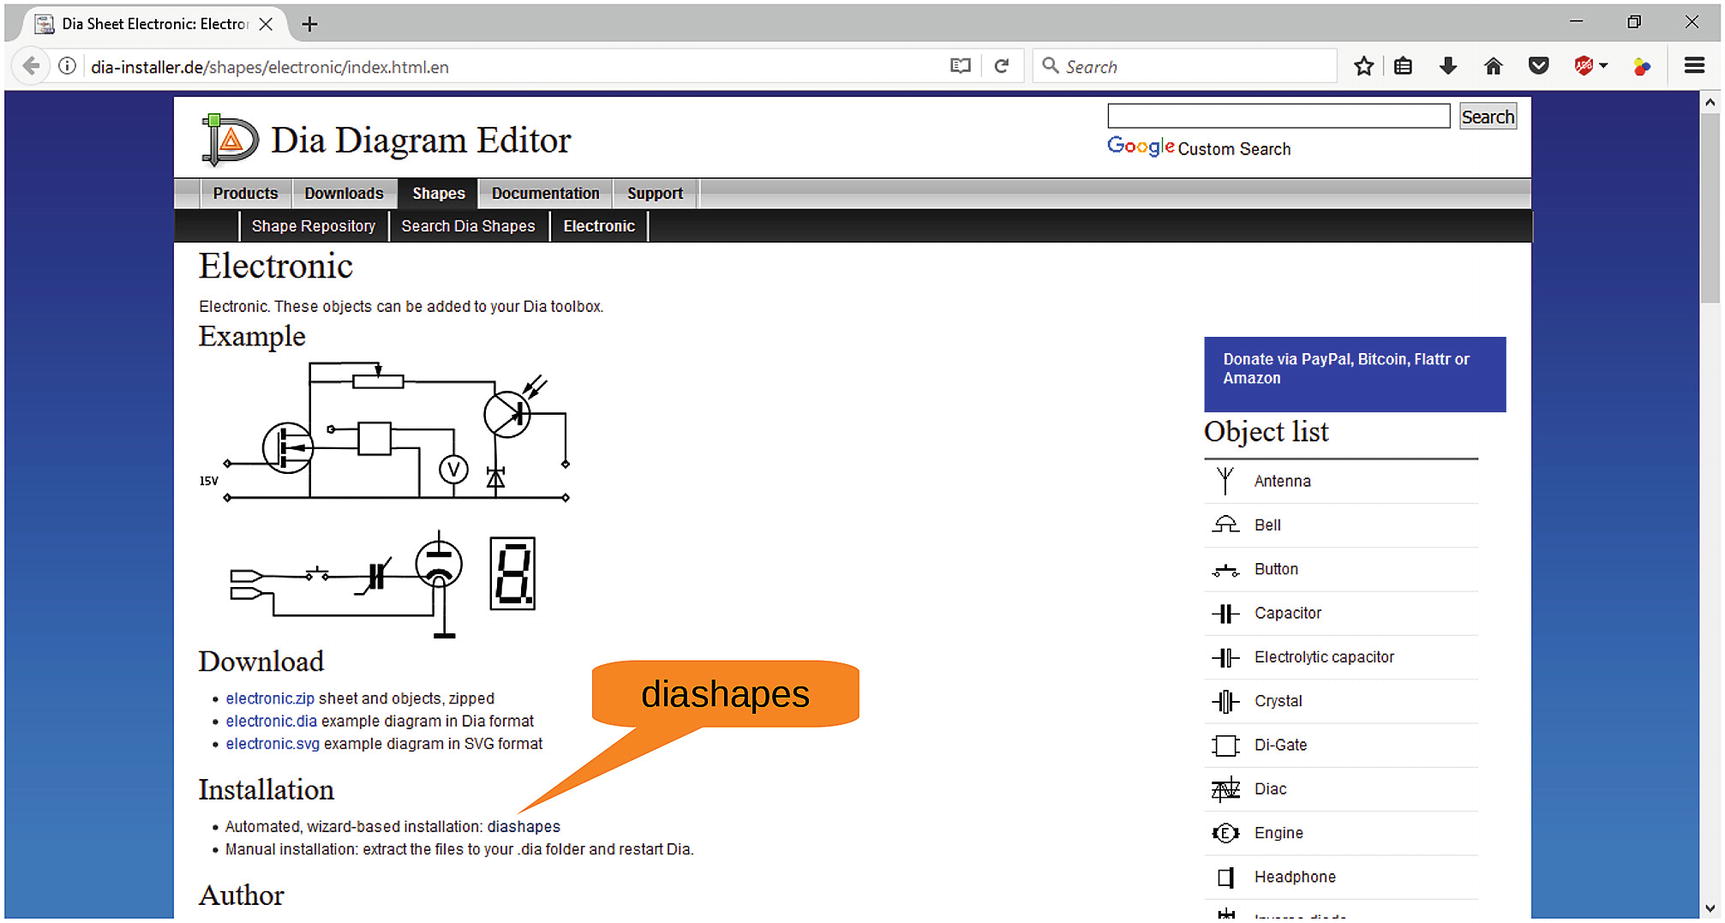Open the Adblock Plus extension icon

(1583, 66)
